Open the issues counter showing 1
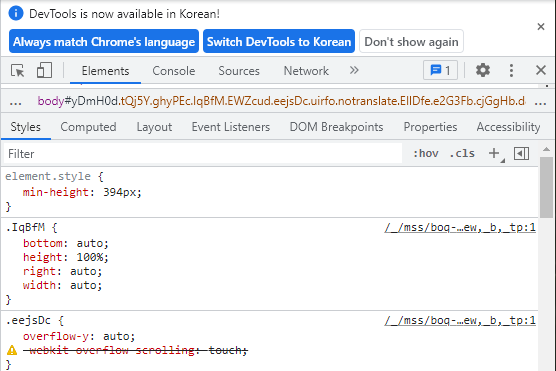This screenshot has height=371, width=556. tap(440, 70)
